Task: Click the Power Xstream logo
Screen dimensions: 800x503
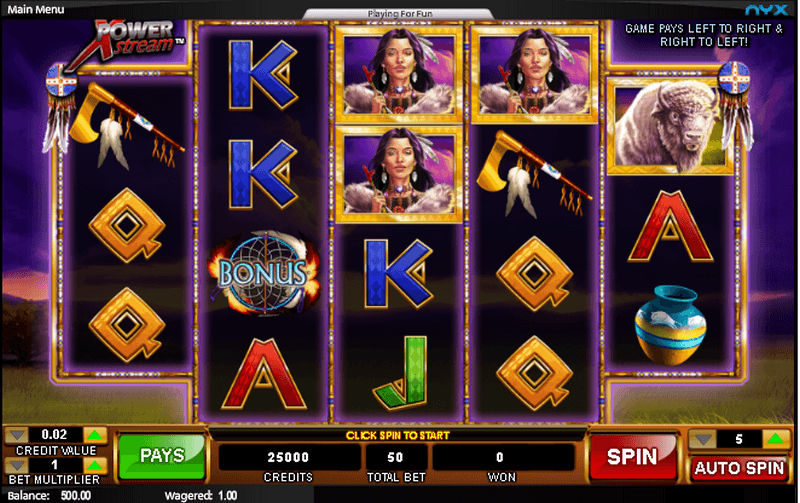Action: point(134,42)
